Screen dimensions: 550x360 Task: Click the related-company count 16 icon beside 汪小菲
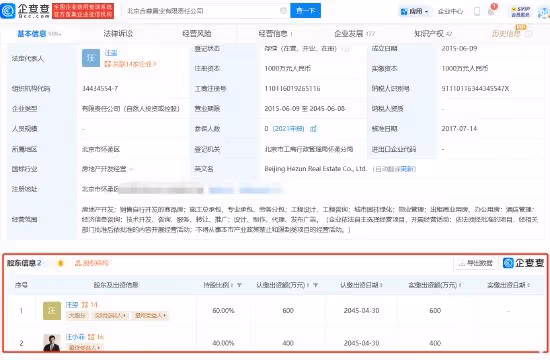click(x=96, y=337)
